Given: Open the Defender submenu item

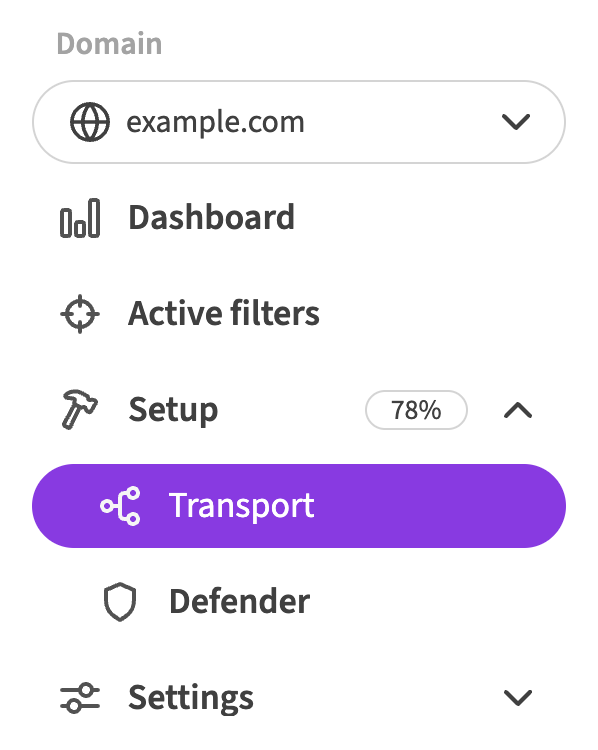Looking at the screenshot, I should point(299,602).
